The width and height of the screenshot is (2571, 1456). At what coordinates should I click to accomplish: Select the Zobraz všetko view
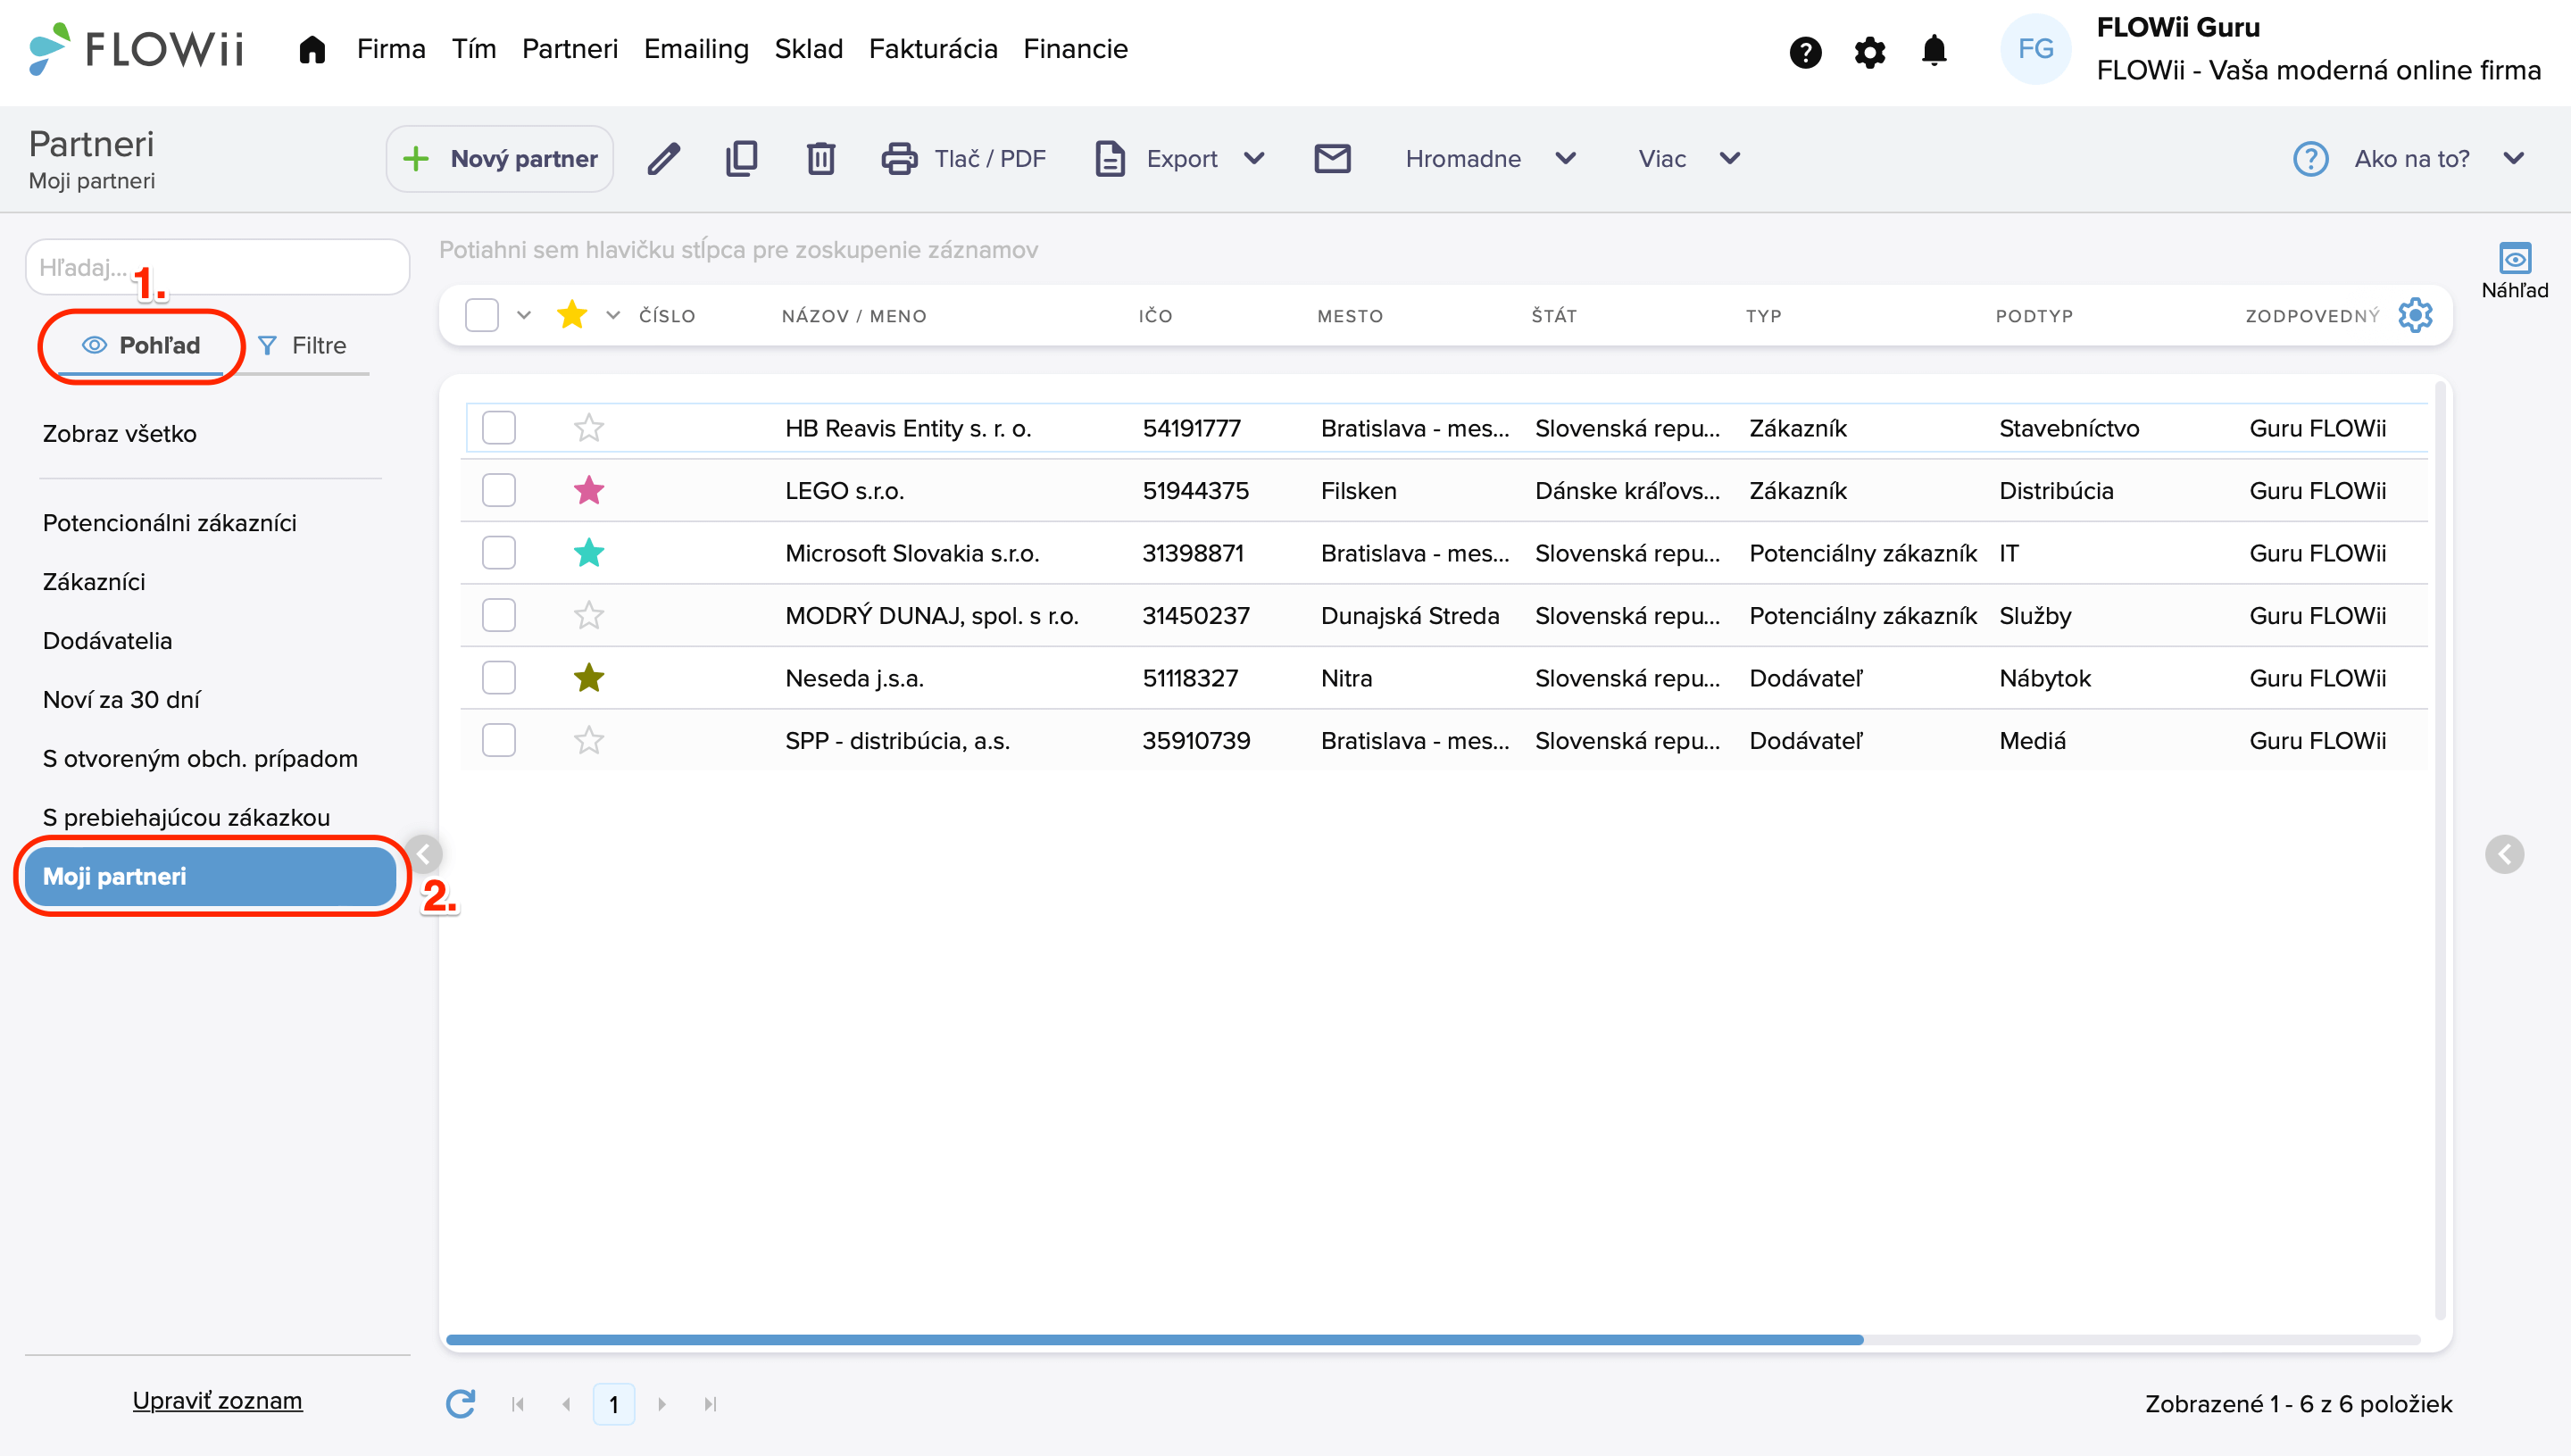(119, 433)
